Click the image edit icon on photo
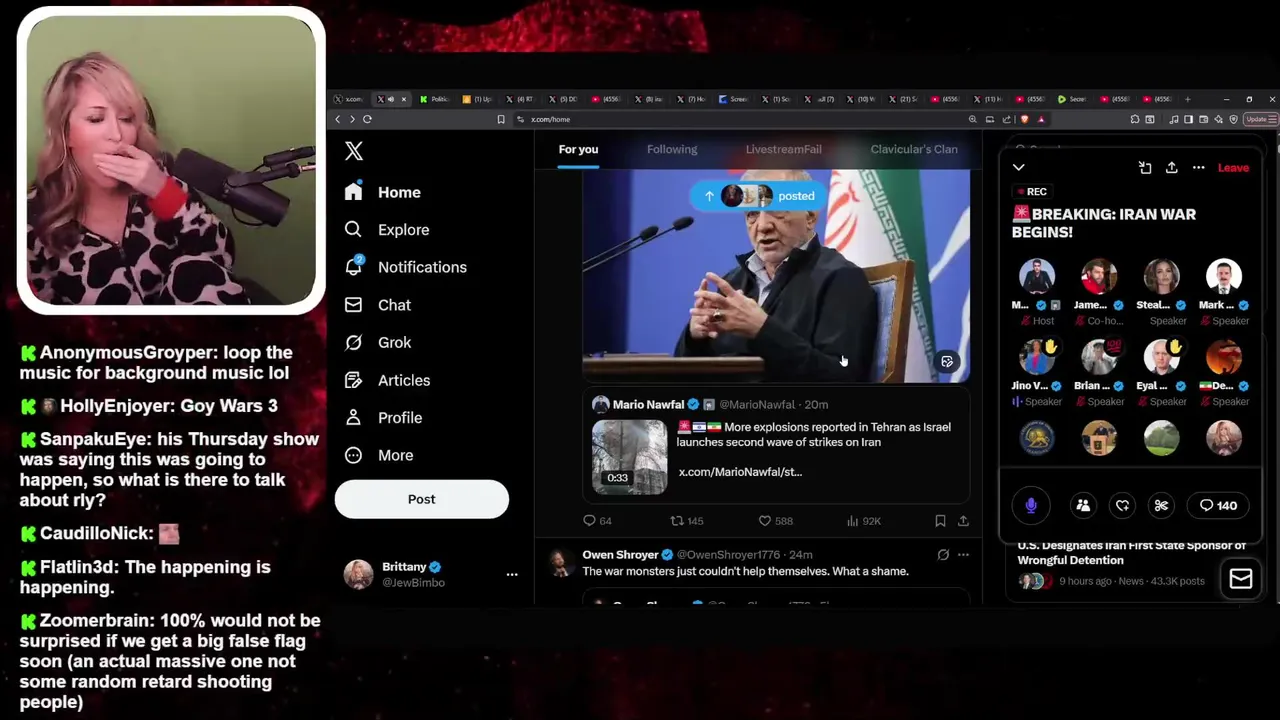1280x720 pixels. click(947, 361)
